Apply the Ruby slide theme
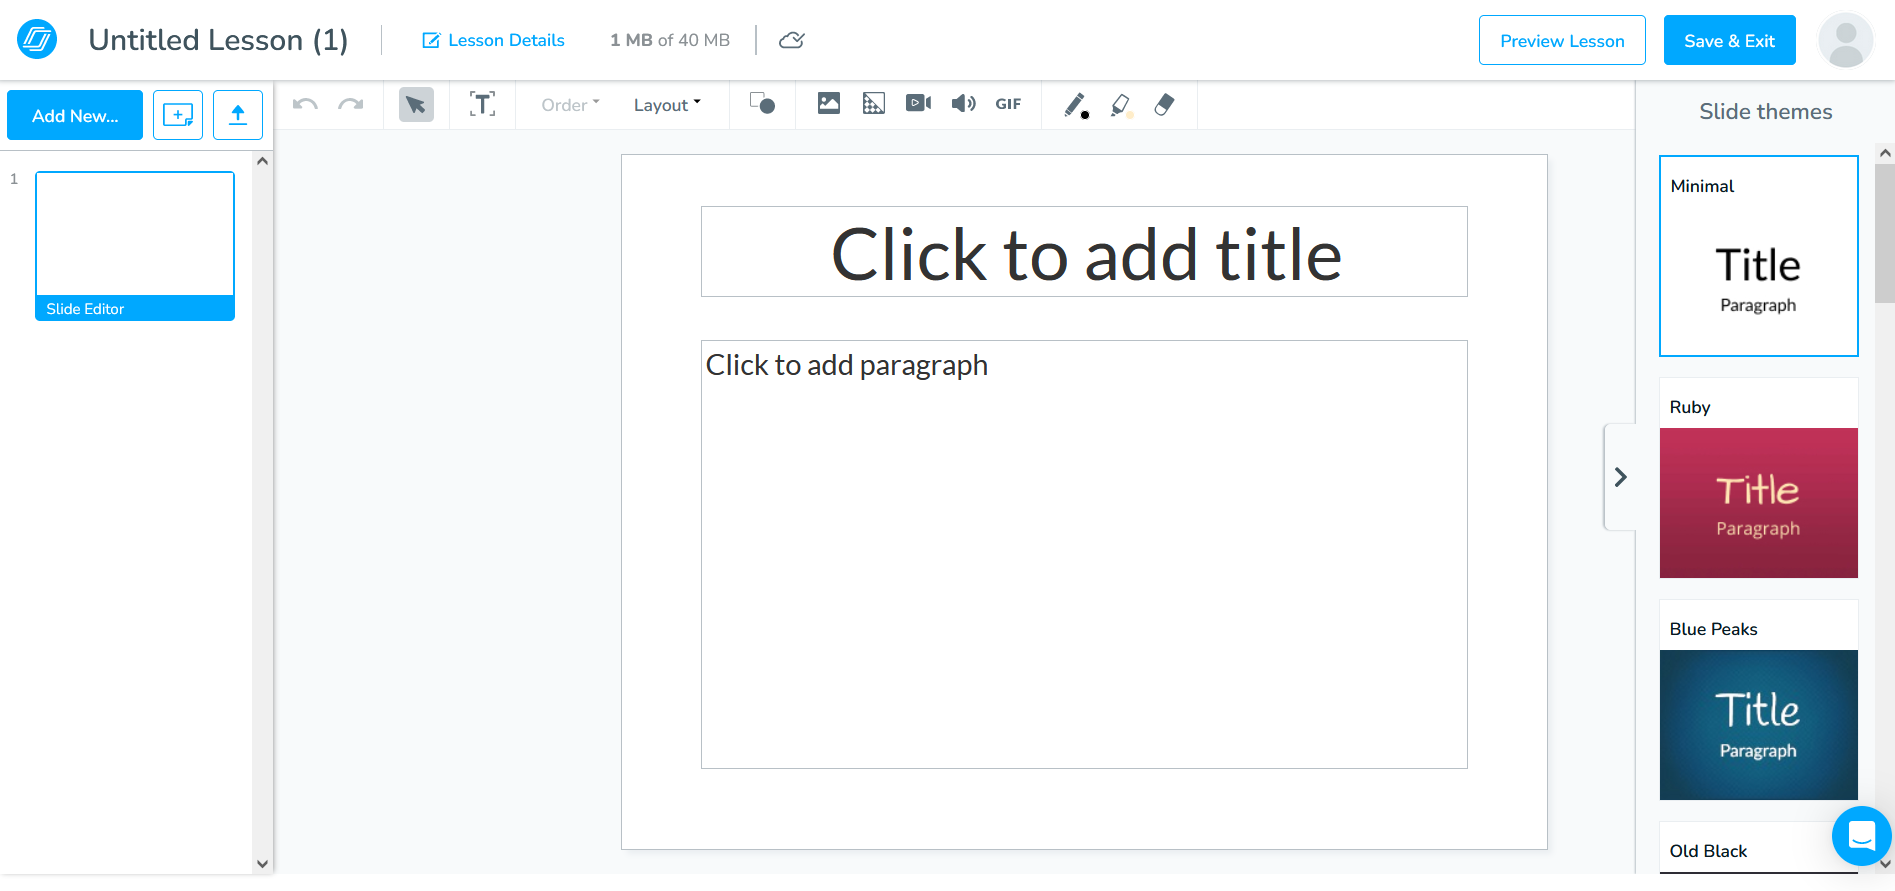The width and height of the screenshot is (1895, 891). pos(1758,502)
